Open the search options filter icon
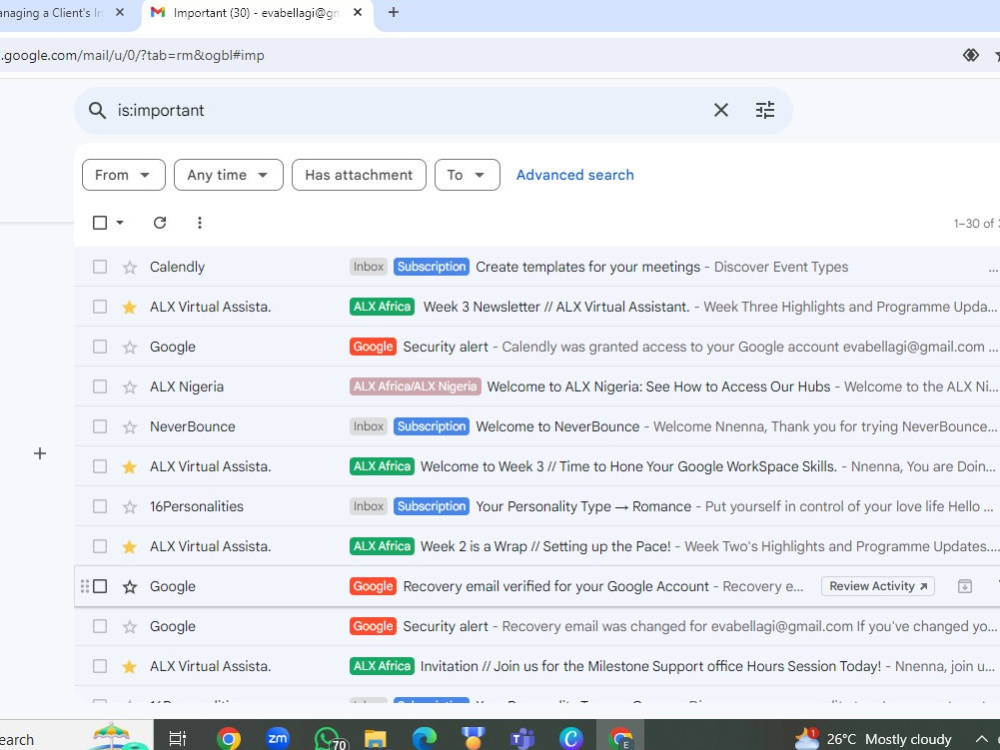 coord(765,110)
